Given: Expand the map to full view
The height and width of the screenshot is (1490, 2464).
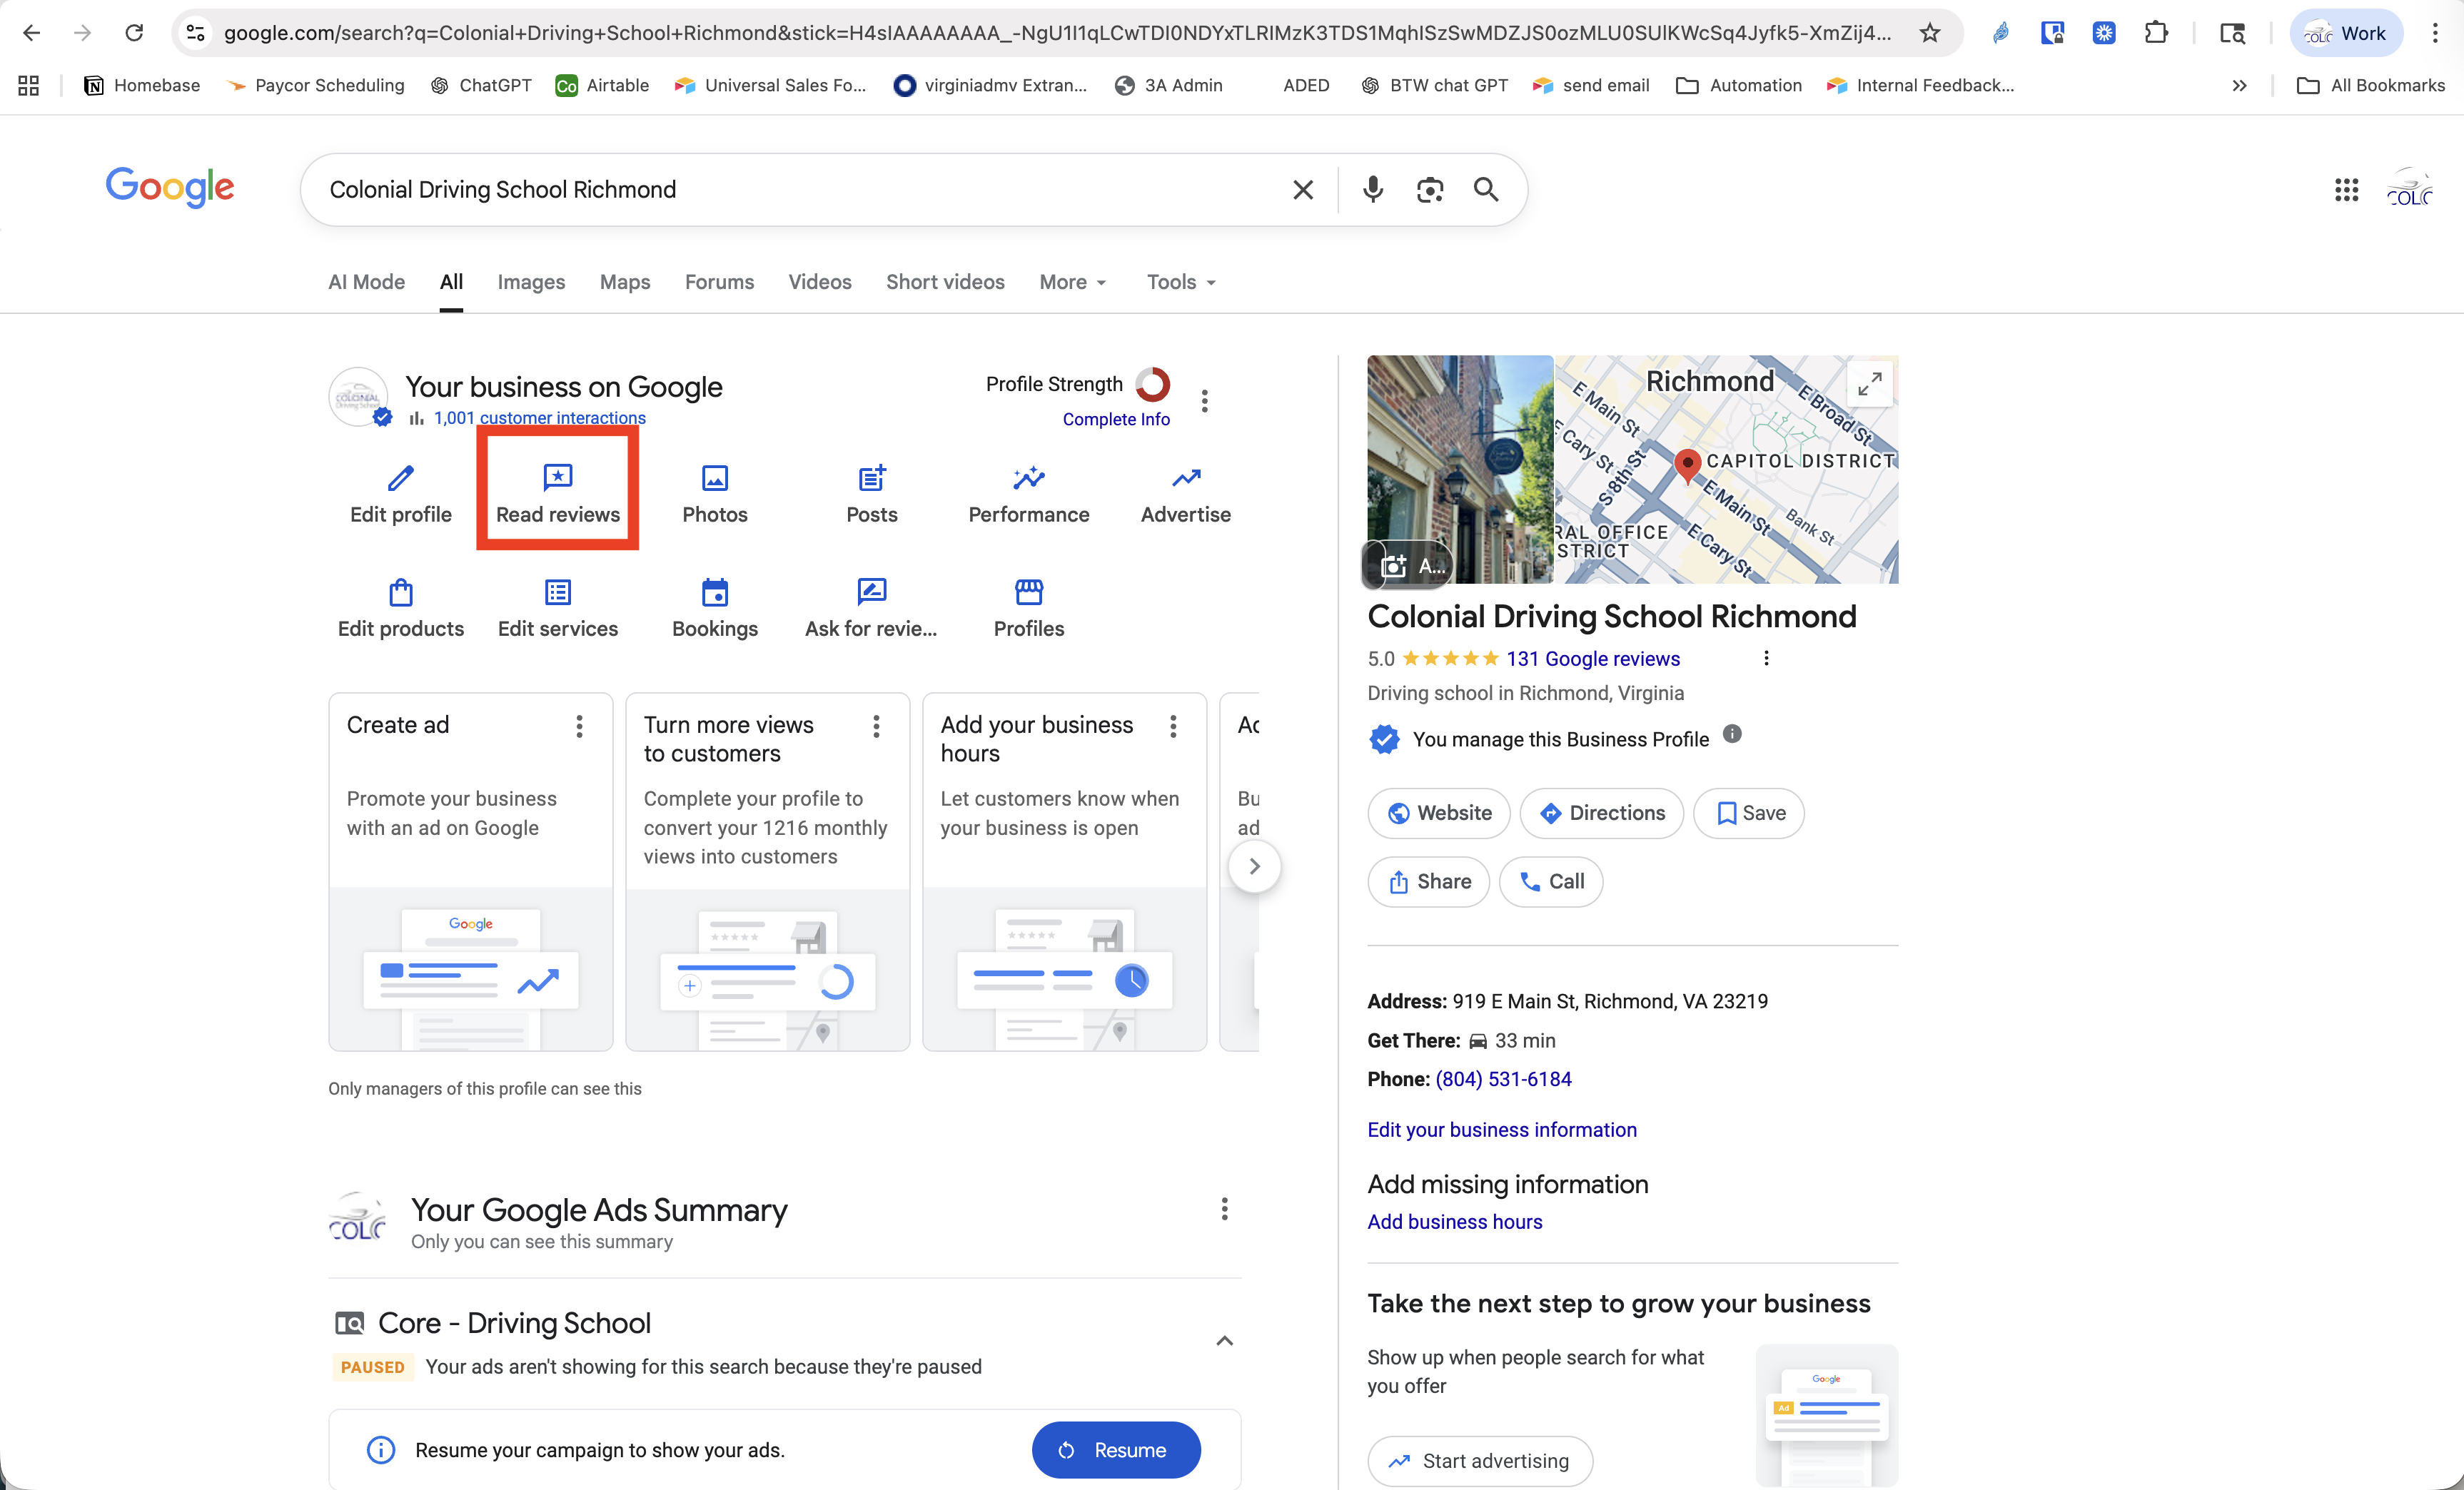Looking at the screenshot, I should [x=1869, y=384].
